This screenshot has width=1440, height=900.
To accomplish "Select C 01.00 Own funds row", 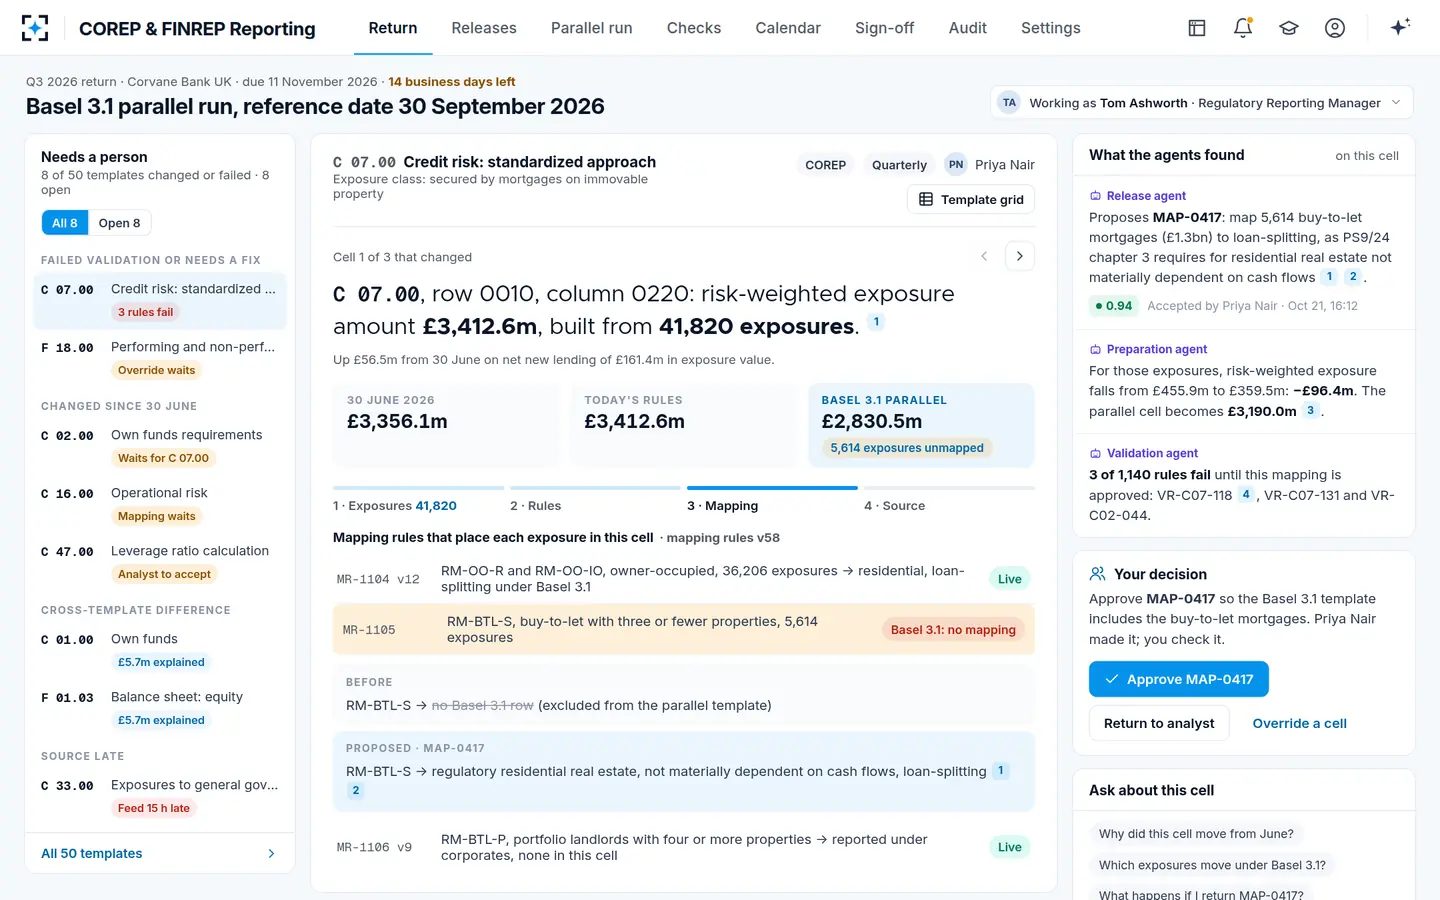I will point(160,650).
